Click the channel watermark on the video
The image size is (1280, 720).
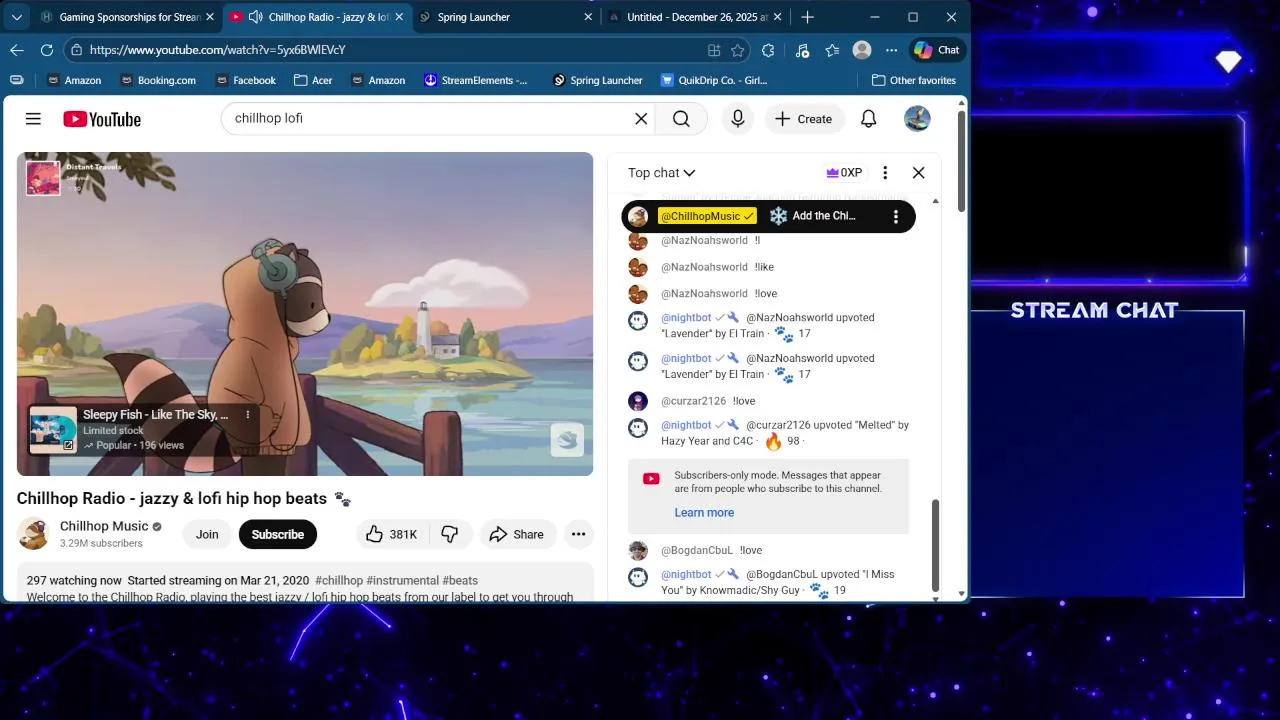coord(567,440)
